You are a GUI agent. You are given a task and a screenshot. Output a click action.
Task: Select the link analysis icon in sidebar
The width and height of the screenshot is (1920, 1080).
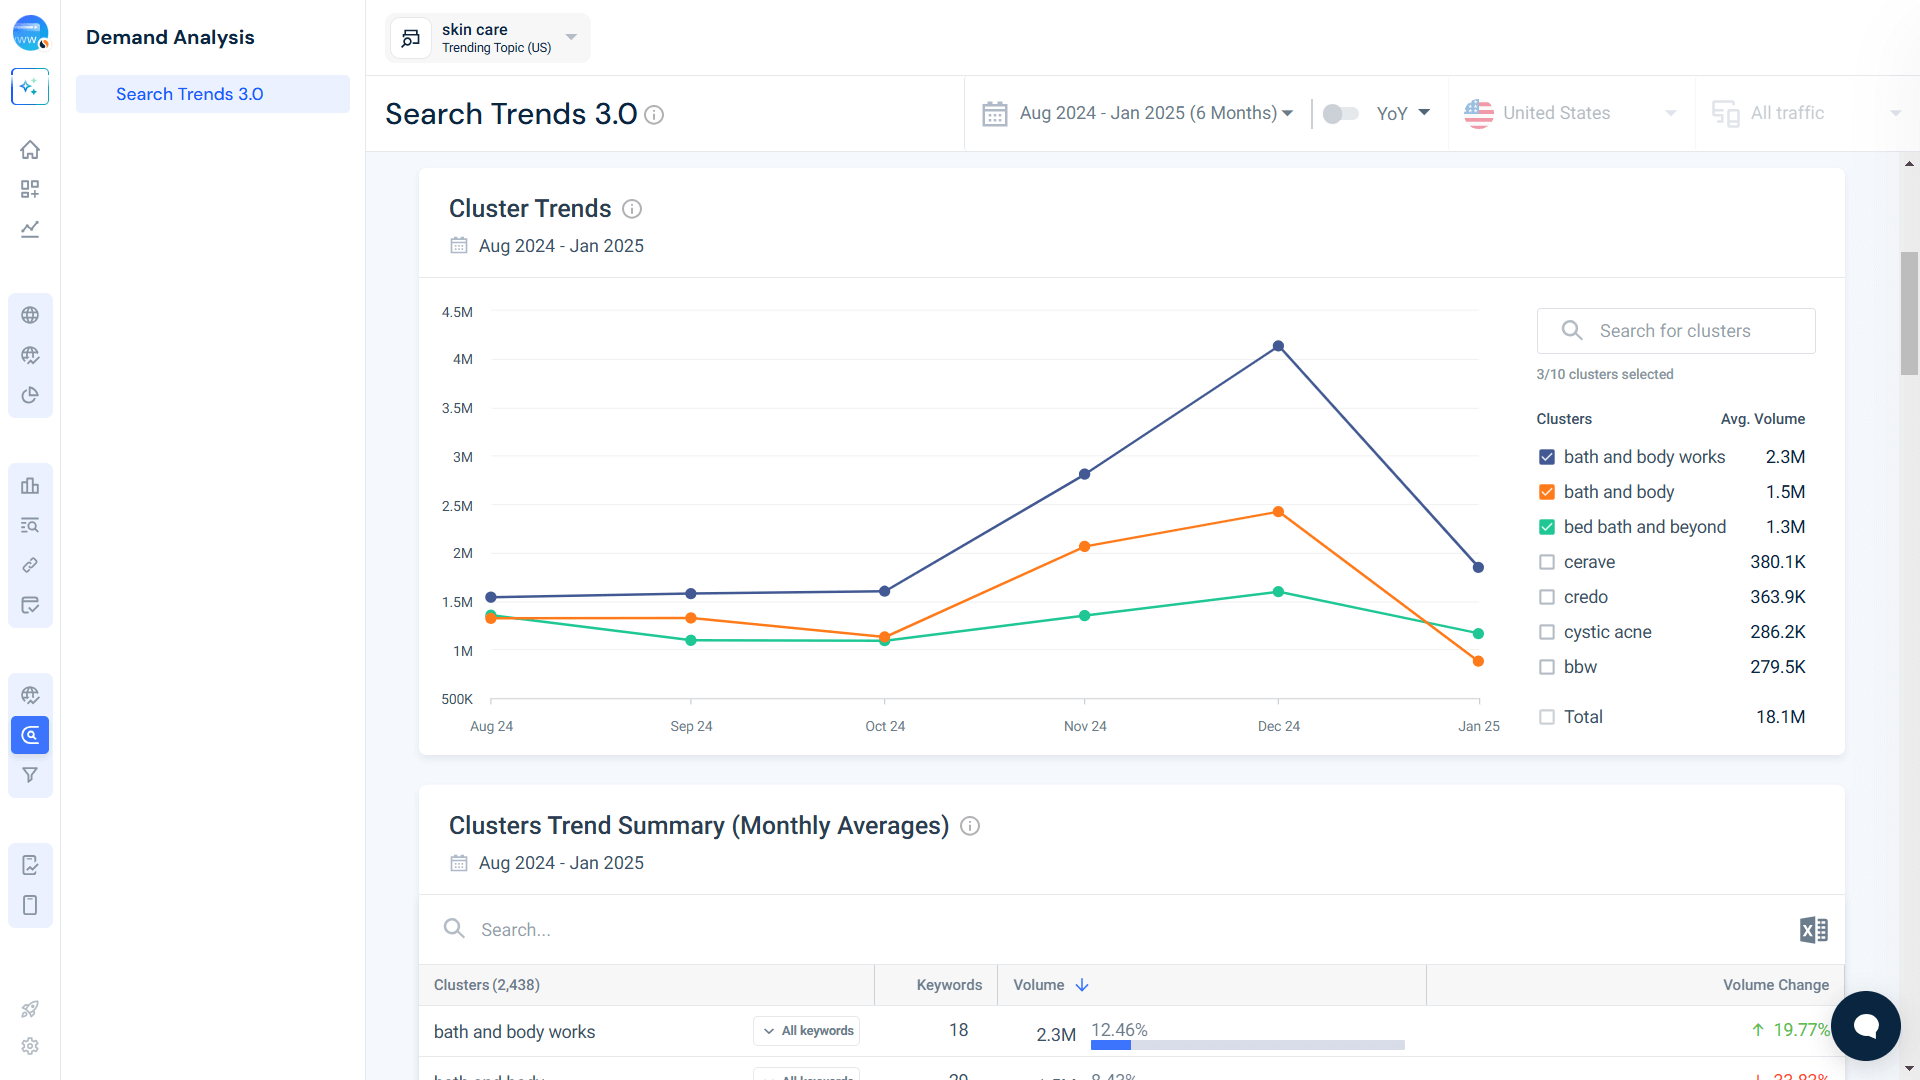[x=30, y=565]
